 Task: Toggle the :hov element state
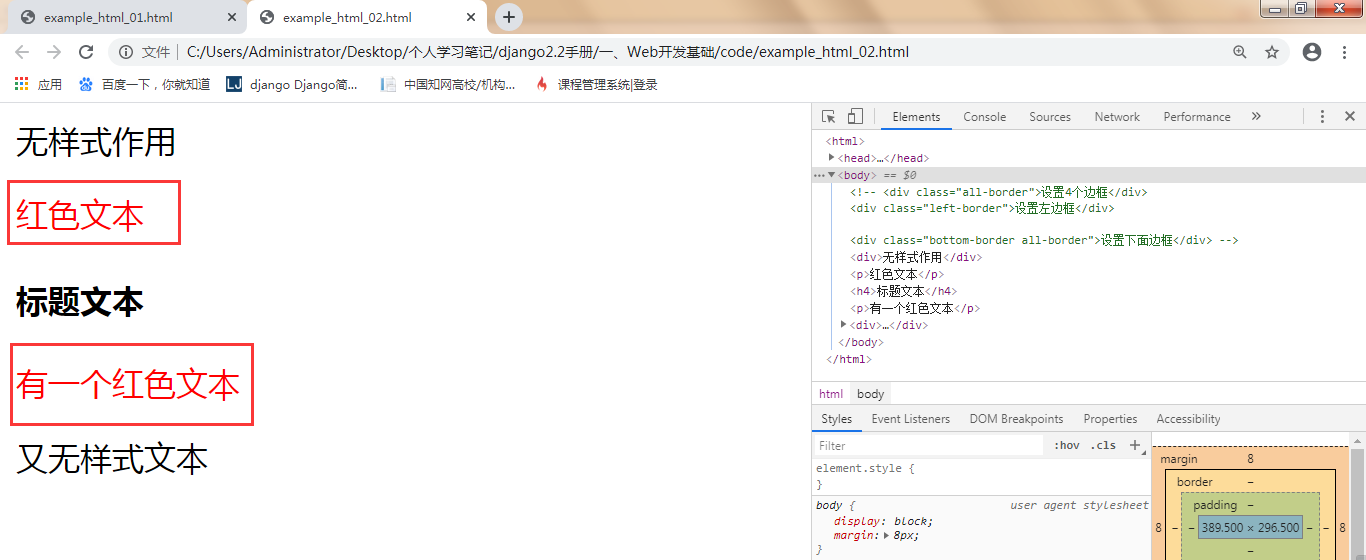pos(1066,446)
